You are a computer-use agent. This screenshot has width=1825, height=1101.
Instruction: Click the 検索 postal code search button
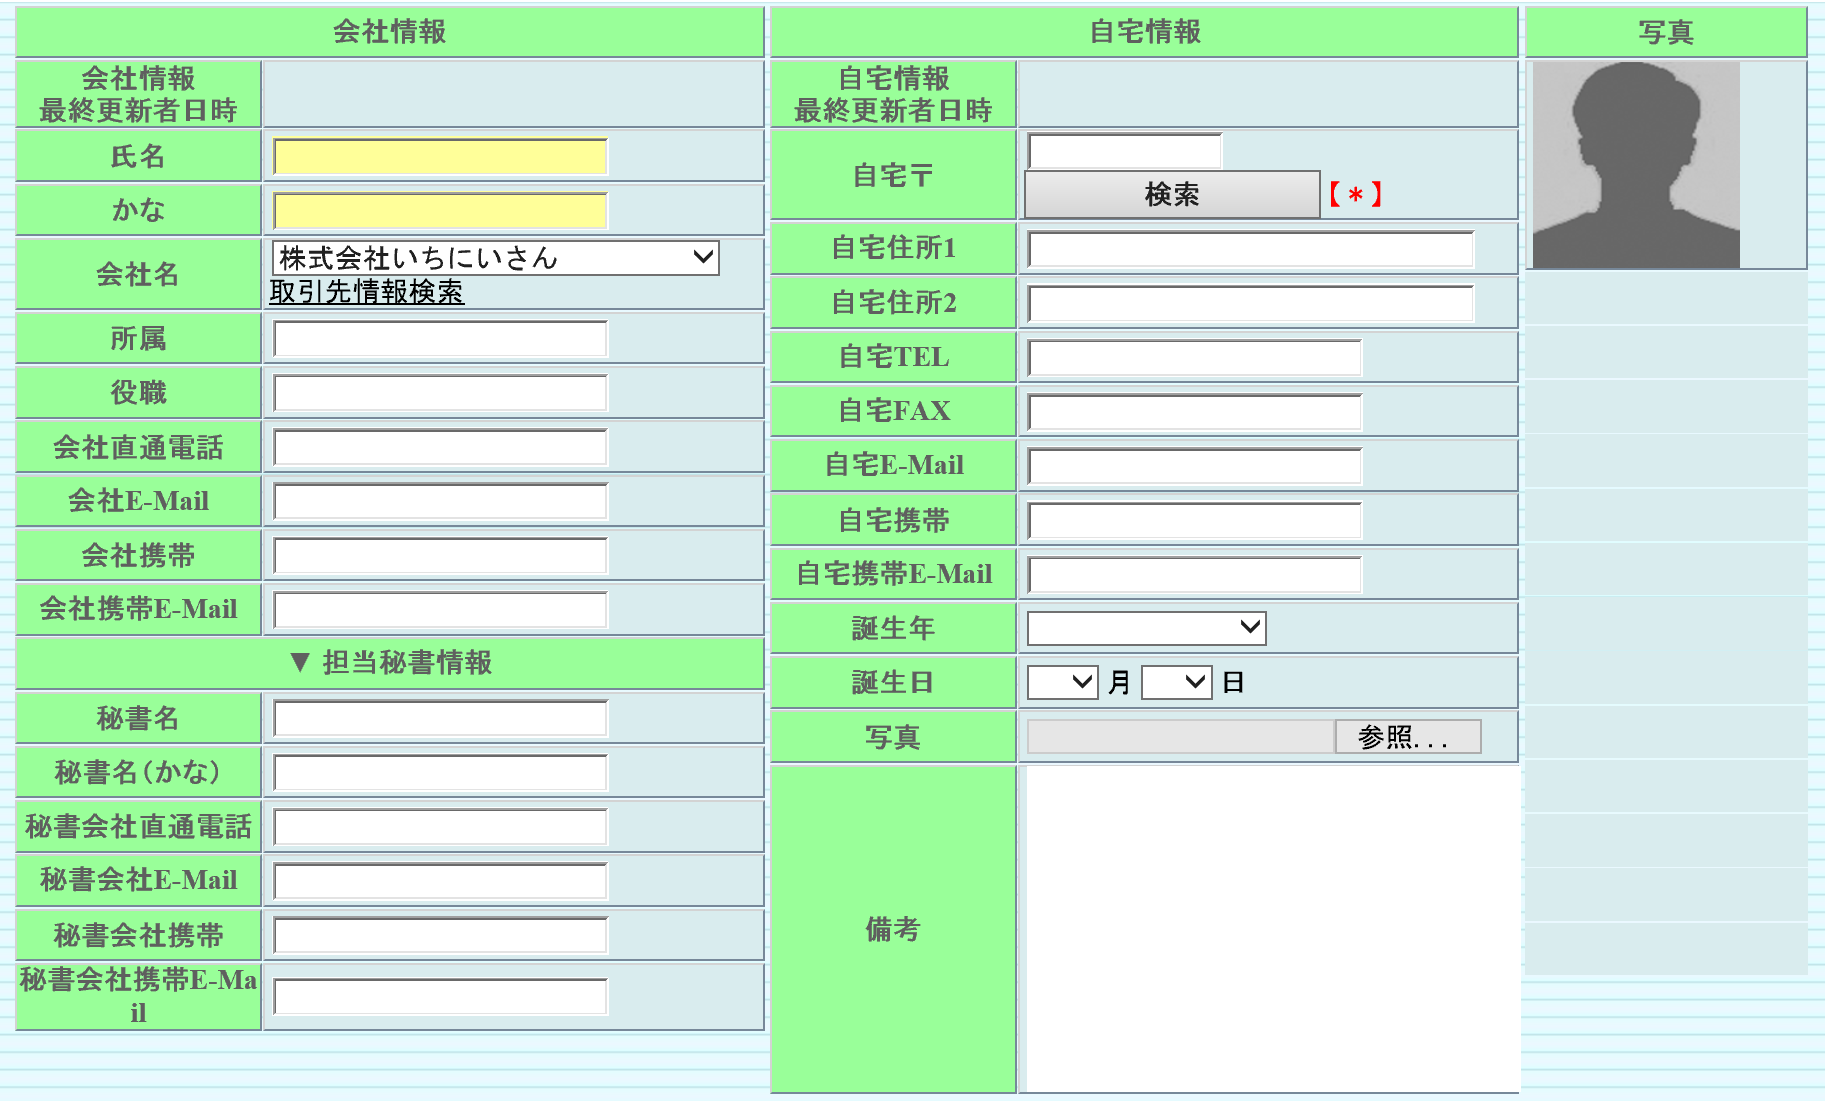1171,194
